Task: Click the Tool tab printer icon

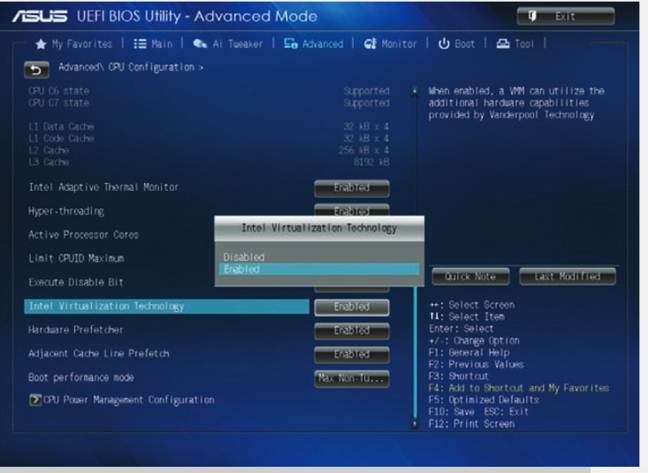Action: [503, 44]
